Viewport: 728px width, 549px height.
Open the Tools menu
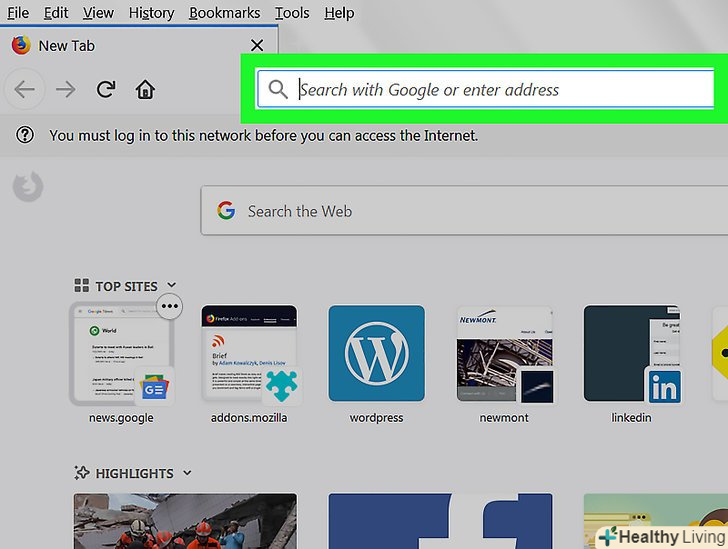coord(292,13)
